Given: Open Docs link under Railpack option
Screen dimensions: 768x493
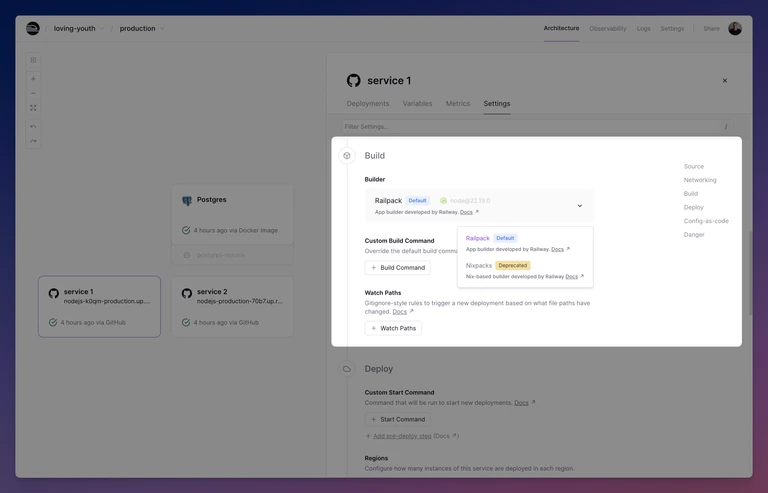Looking at the screenshot, I should 557,249.
